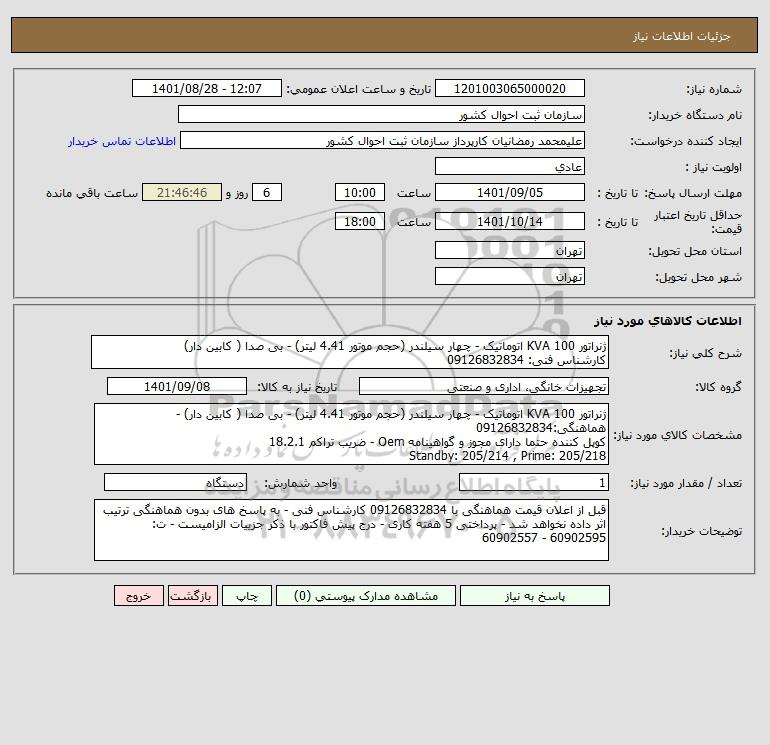Image resolution: width=770 pixels, height=745 pixels.
Task: Click the مشخصات کالای مورد نیاز text box
Action: [x=351, y=434]
